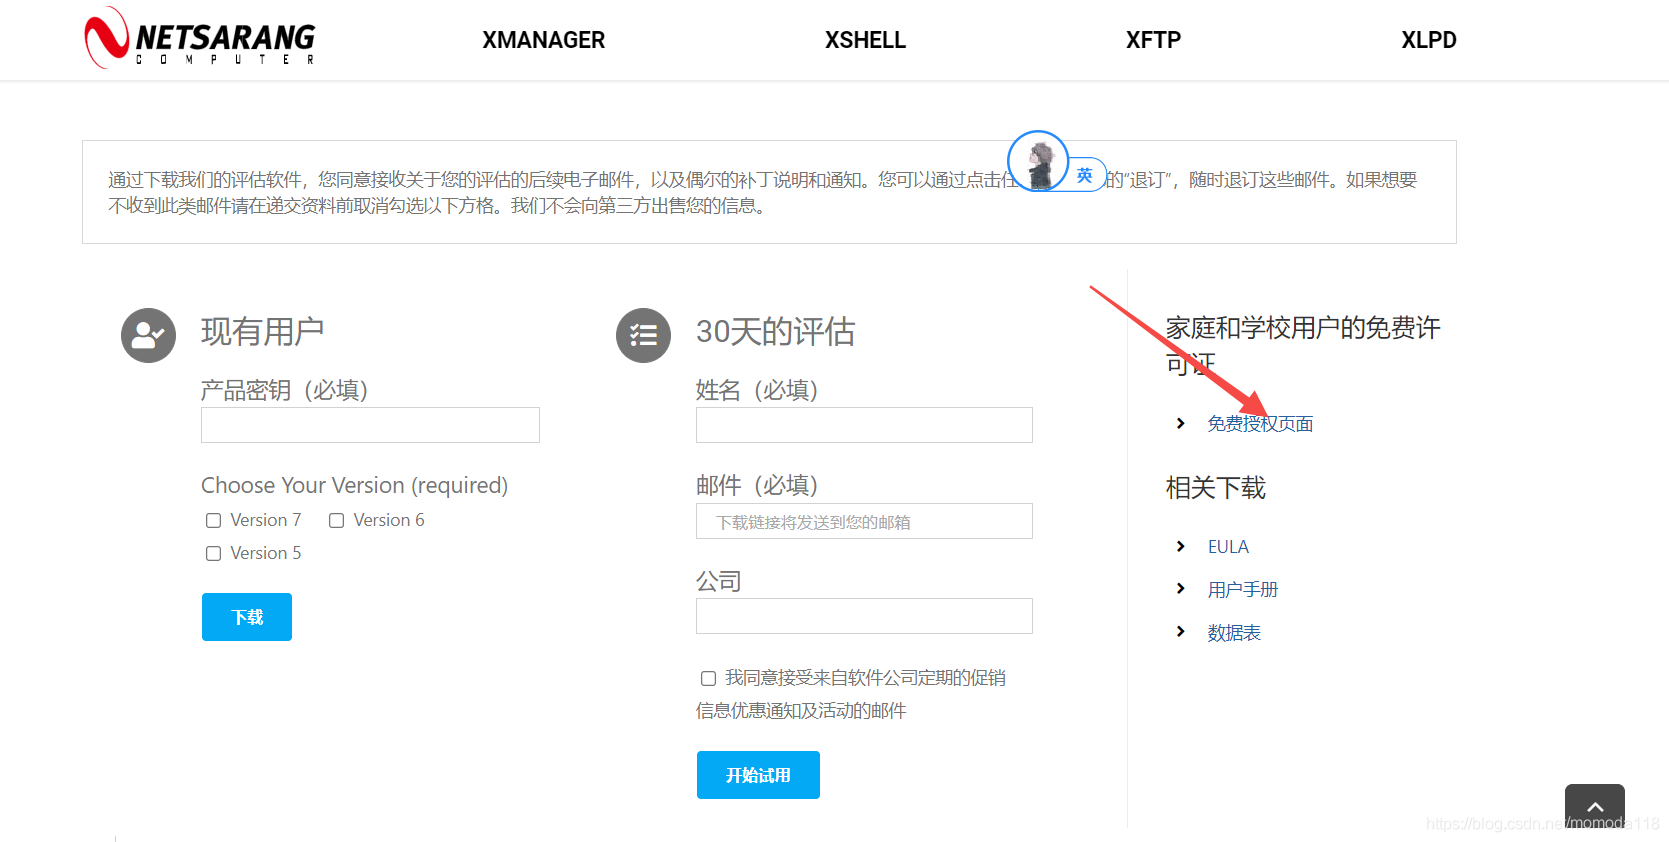Screen dimensions: 1669x842
Task: Click the 现有用户 heading
Action: tap(262, 332)
